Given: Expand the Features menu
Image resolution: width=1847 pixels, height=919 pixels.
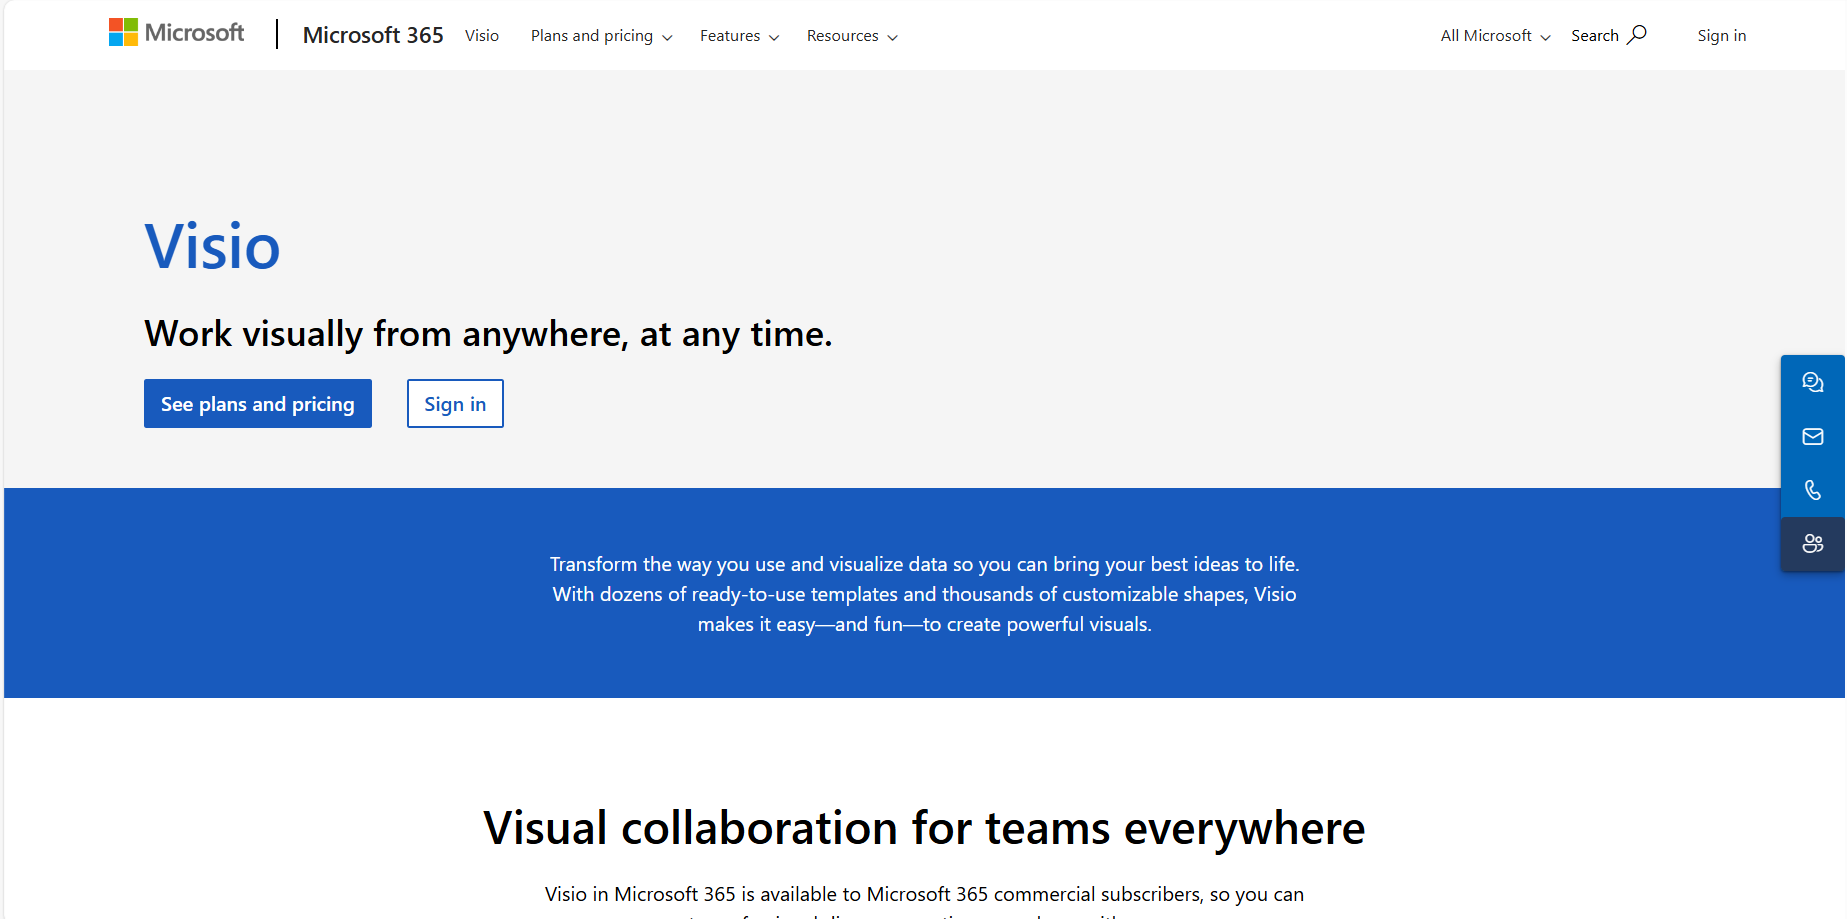Looking at the screenshot, I should [x=740, y=36].
